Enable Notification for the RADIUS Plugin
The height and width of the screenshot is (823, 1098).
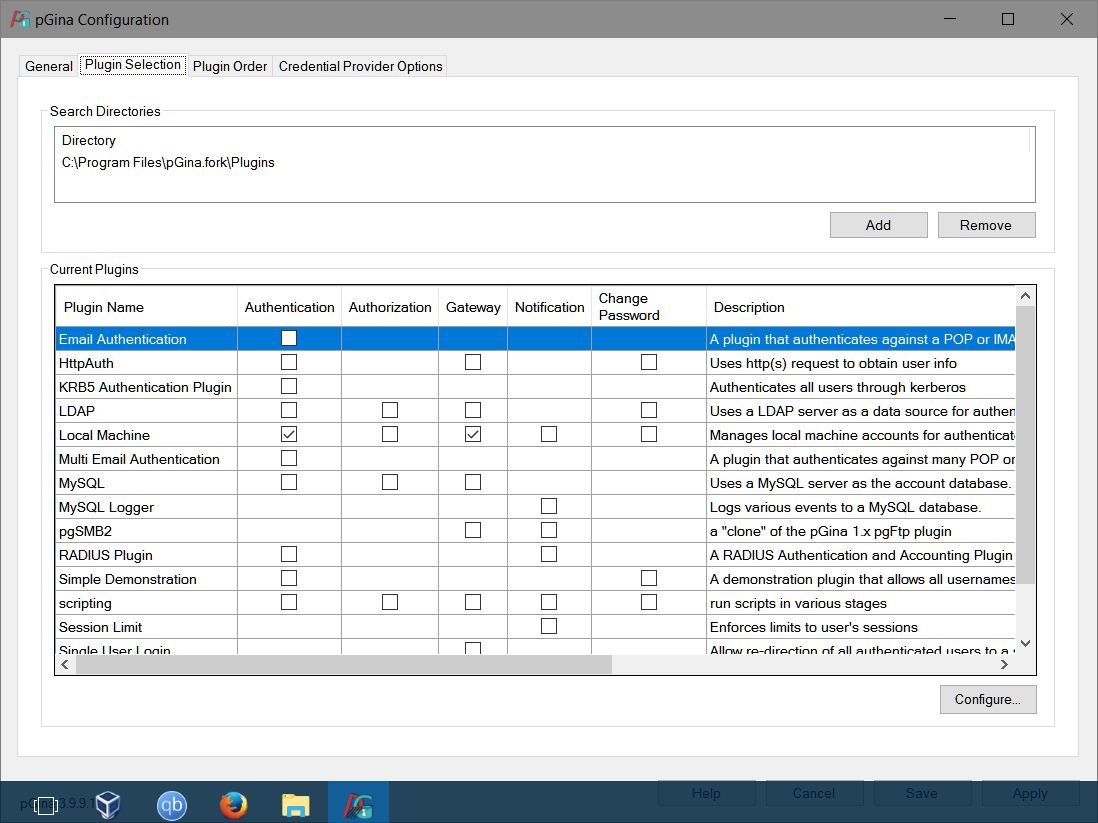(x=548, y=553)
